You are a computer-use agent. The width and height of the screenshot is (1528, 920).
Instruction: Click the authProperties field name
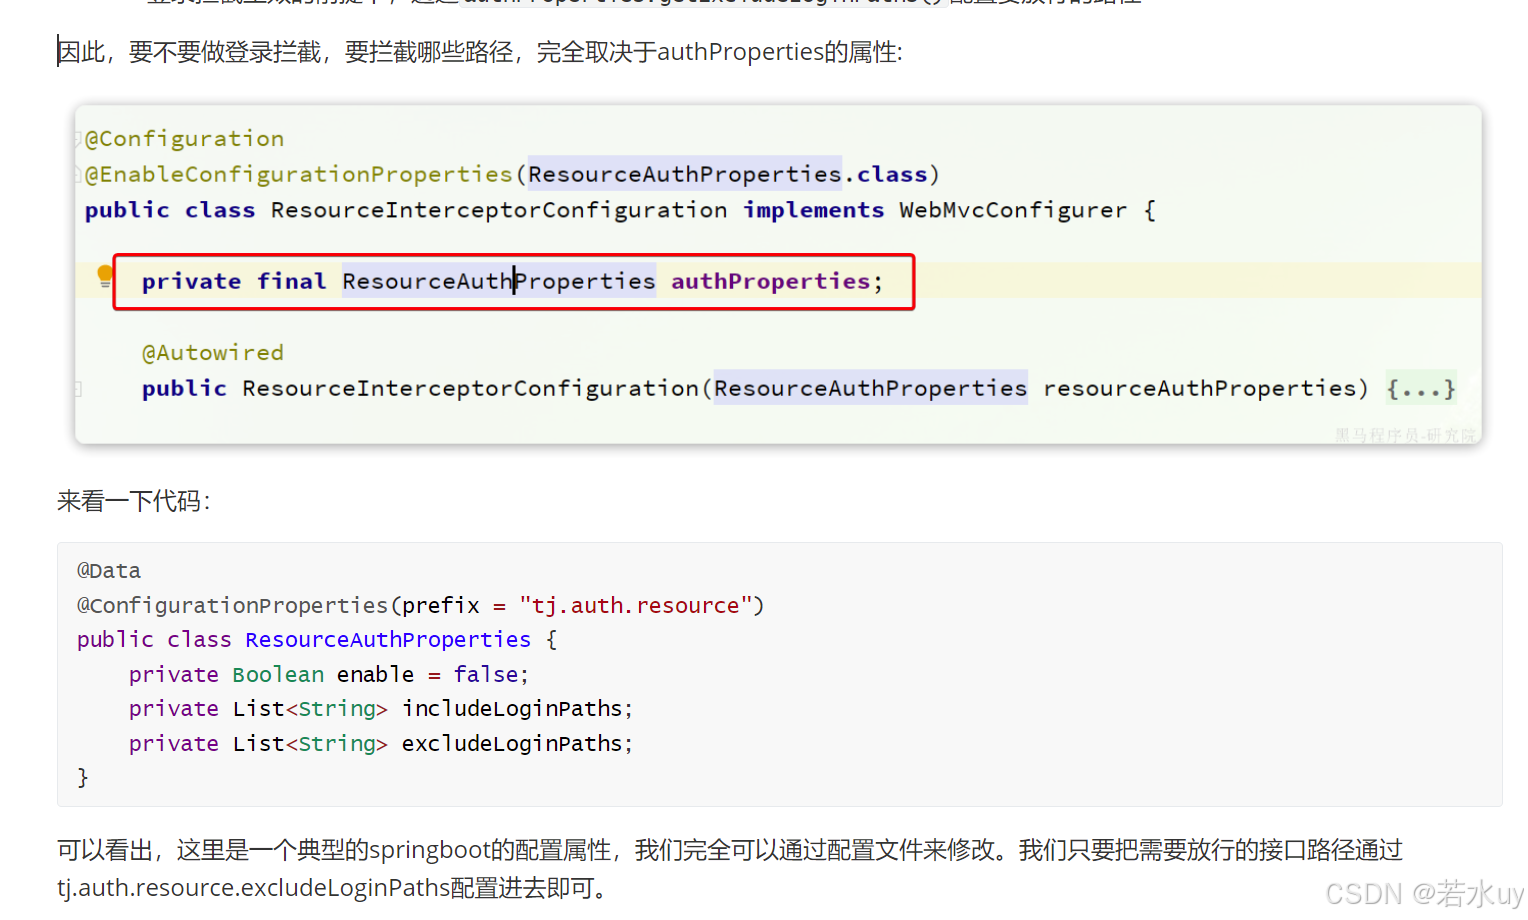(x=771, y=282)
